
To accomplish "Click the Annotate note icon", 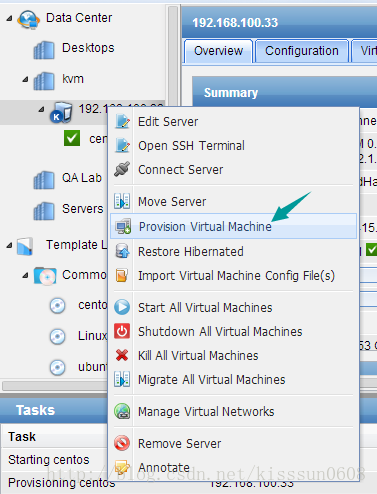I will tap(122, 467).
